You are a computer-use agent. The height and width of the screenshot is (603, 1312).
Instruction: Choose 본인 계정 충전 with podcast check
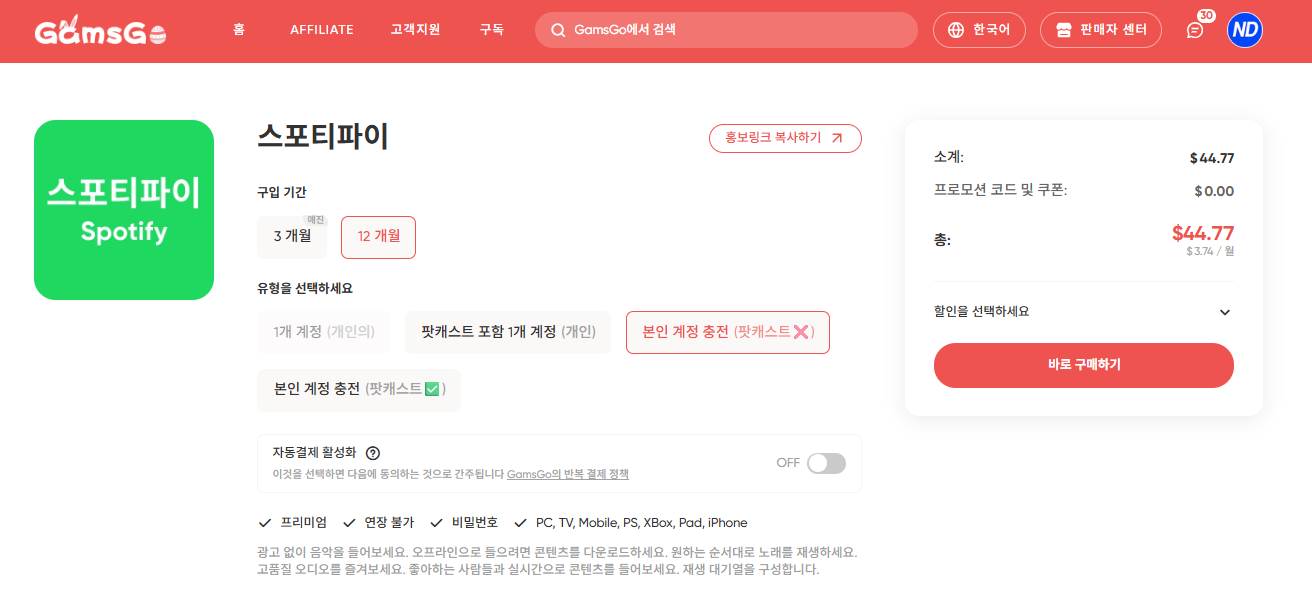click(x=360, y=390)
